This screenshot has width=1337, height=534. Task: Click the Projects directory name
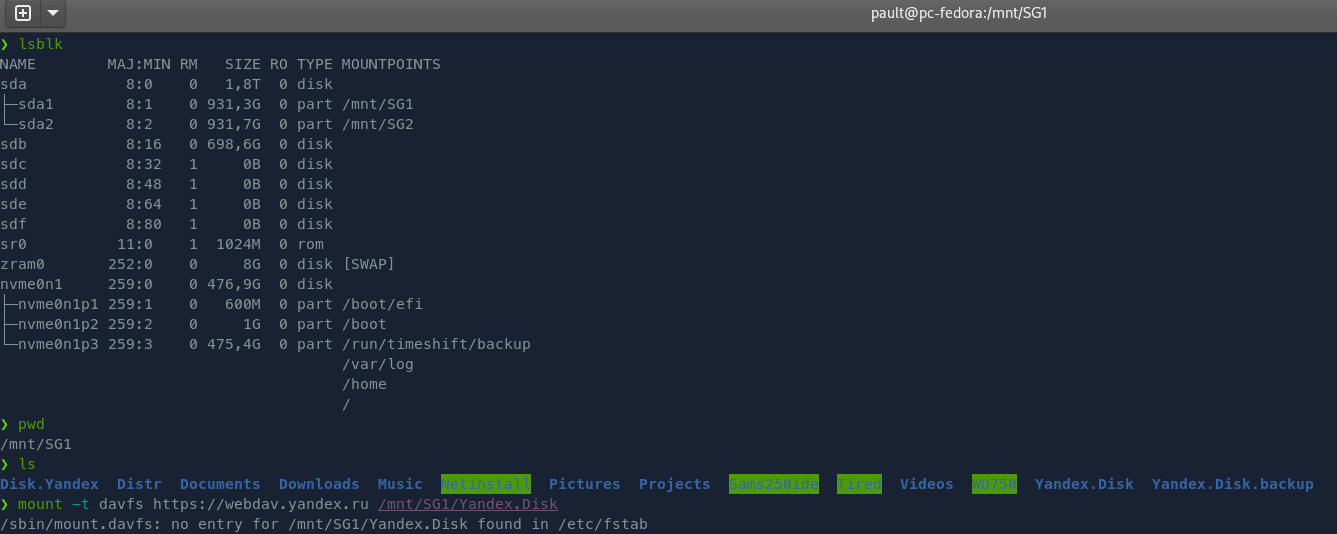tap(674, 484)
